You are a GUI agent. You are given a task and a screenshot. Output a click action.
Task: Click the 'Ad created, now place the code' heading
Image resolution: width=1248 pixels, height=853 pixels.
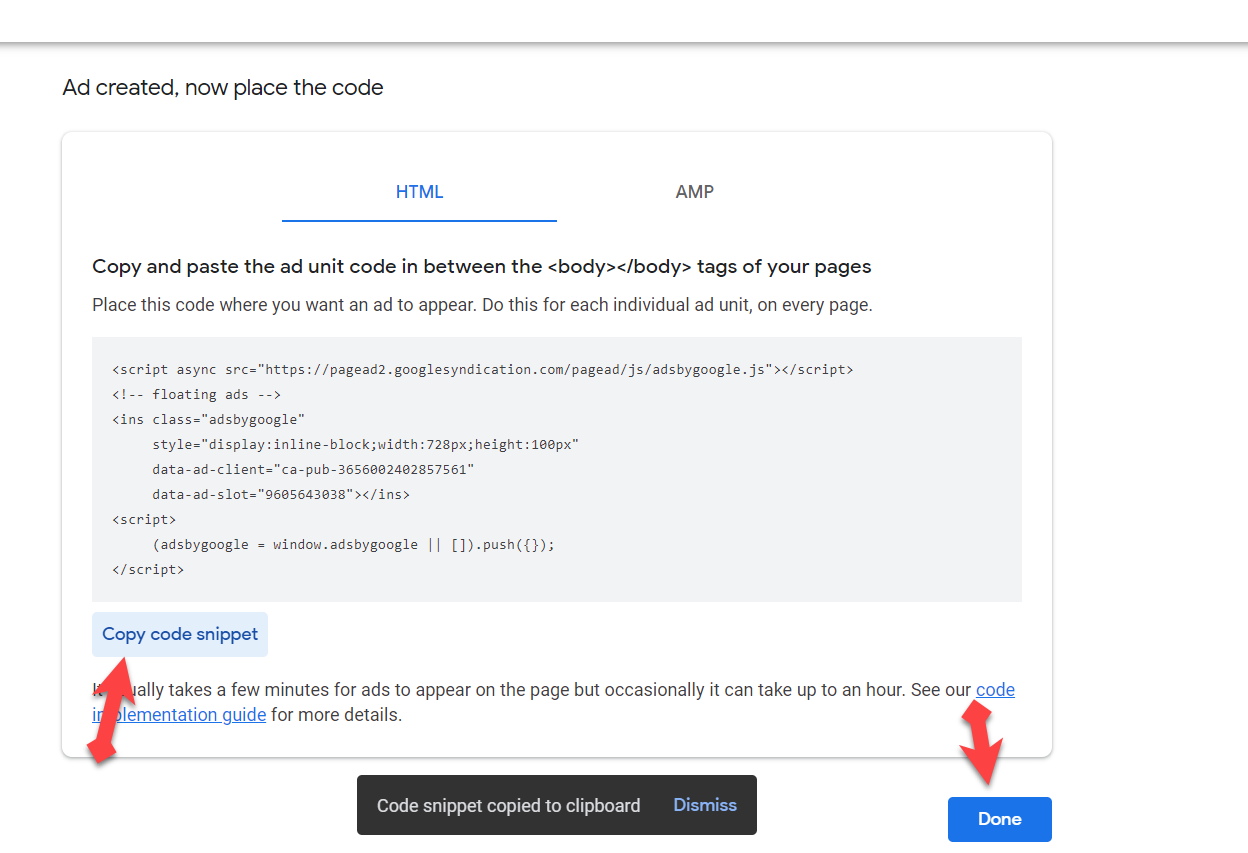click(223, 88)
